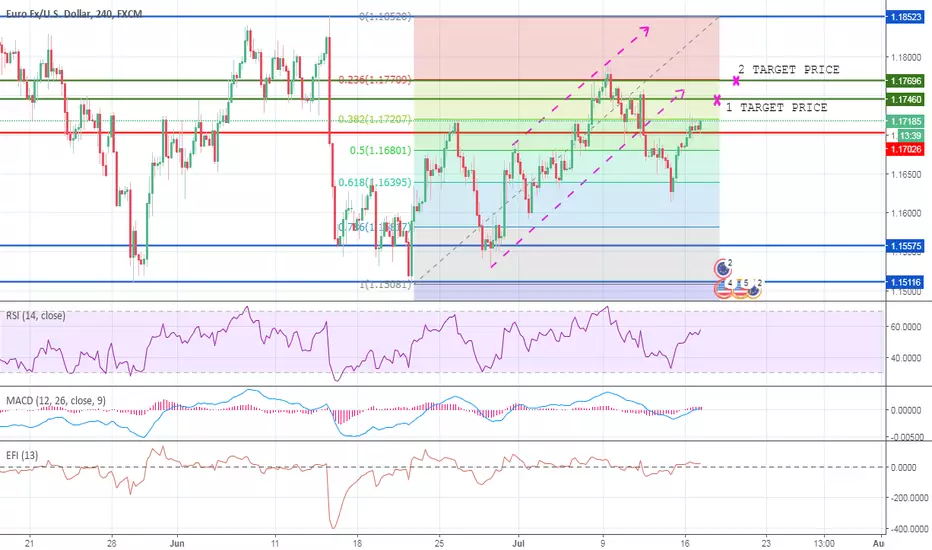The image size is (932, 550).
Task: Click the 13:00 label on the time axis
Action: [824, 543]
